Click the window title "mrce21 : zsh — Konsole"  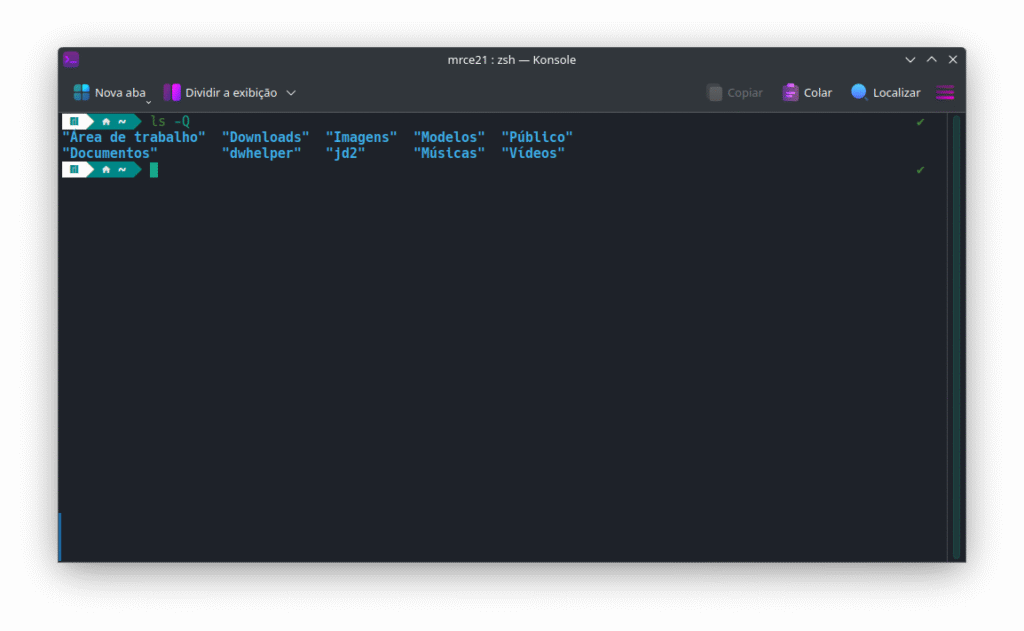click(x=511, y=60)
